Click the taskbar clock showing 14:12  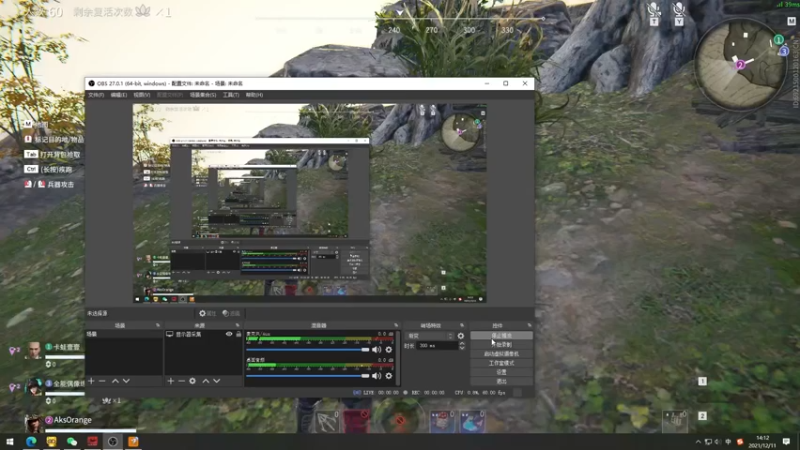pos(762,442)
